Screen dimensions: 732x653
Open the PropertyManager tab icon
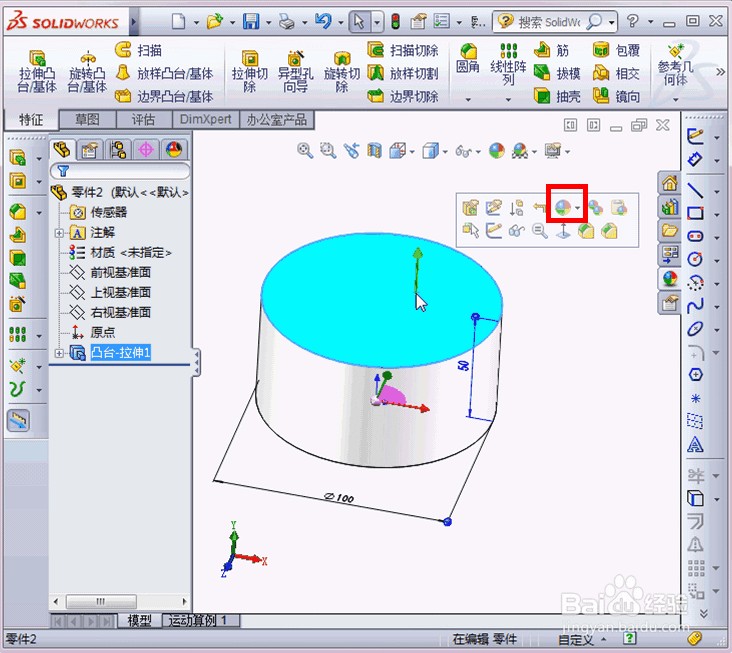[x=89, y=150]
